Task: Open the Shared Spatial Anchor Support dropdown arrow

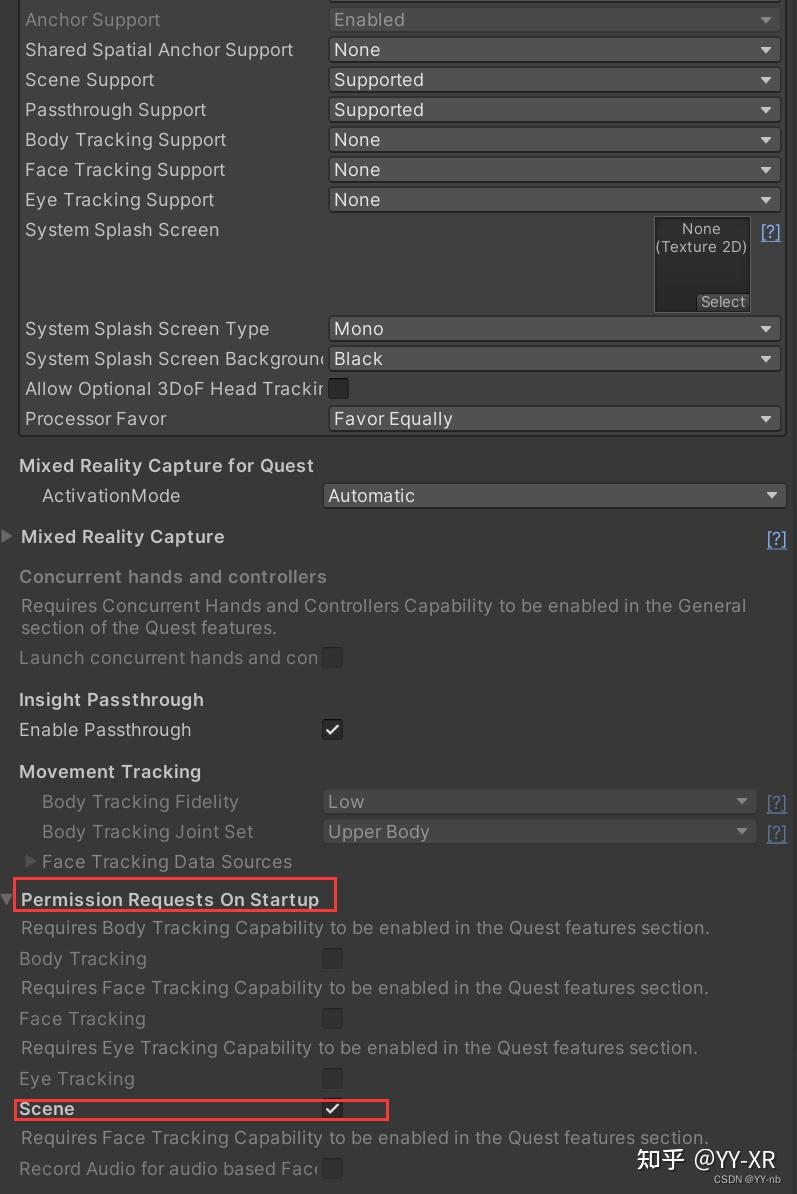Action: point(766,49)
